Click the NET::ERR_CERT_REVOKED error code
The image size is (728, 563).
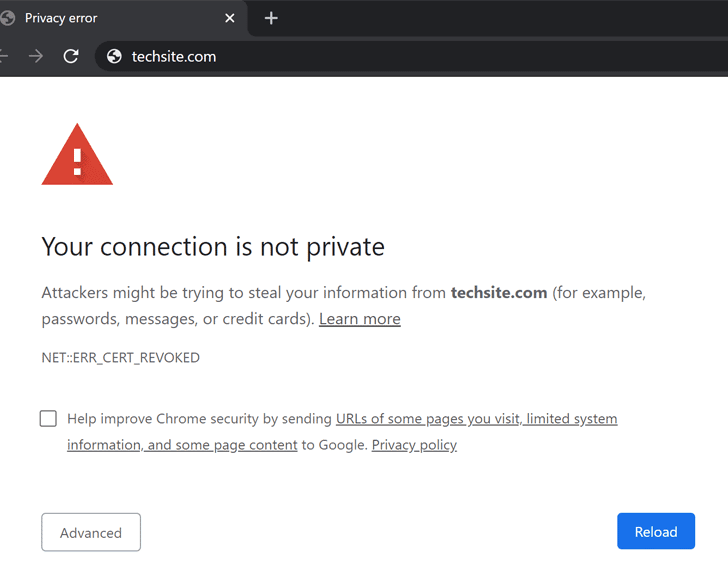(x=120, y=358)
